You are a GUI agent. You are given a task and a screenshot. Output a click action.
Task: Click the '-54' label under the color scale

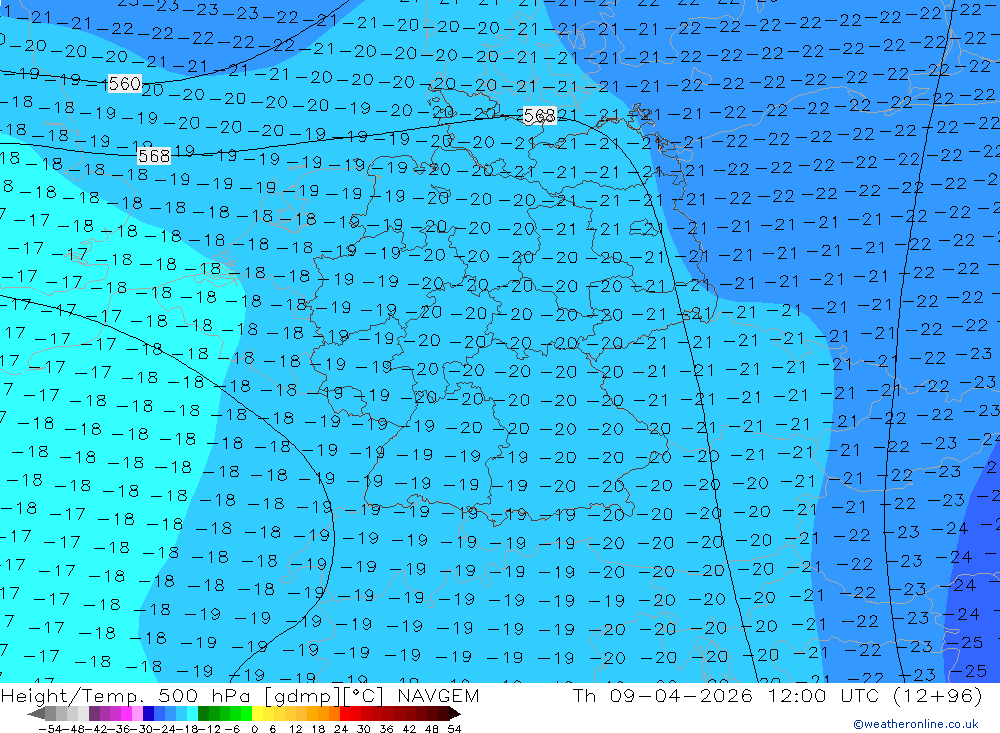50,729
